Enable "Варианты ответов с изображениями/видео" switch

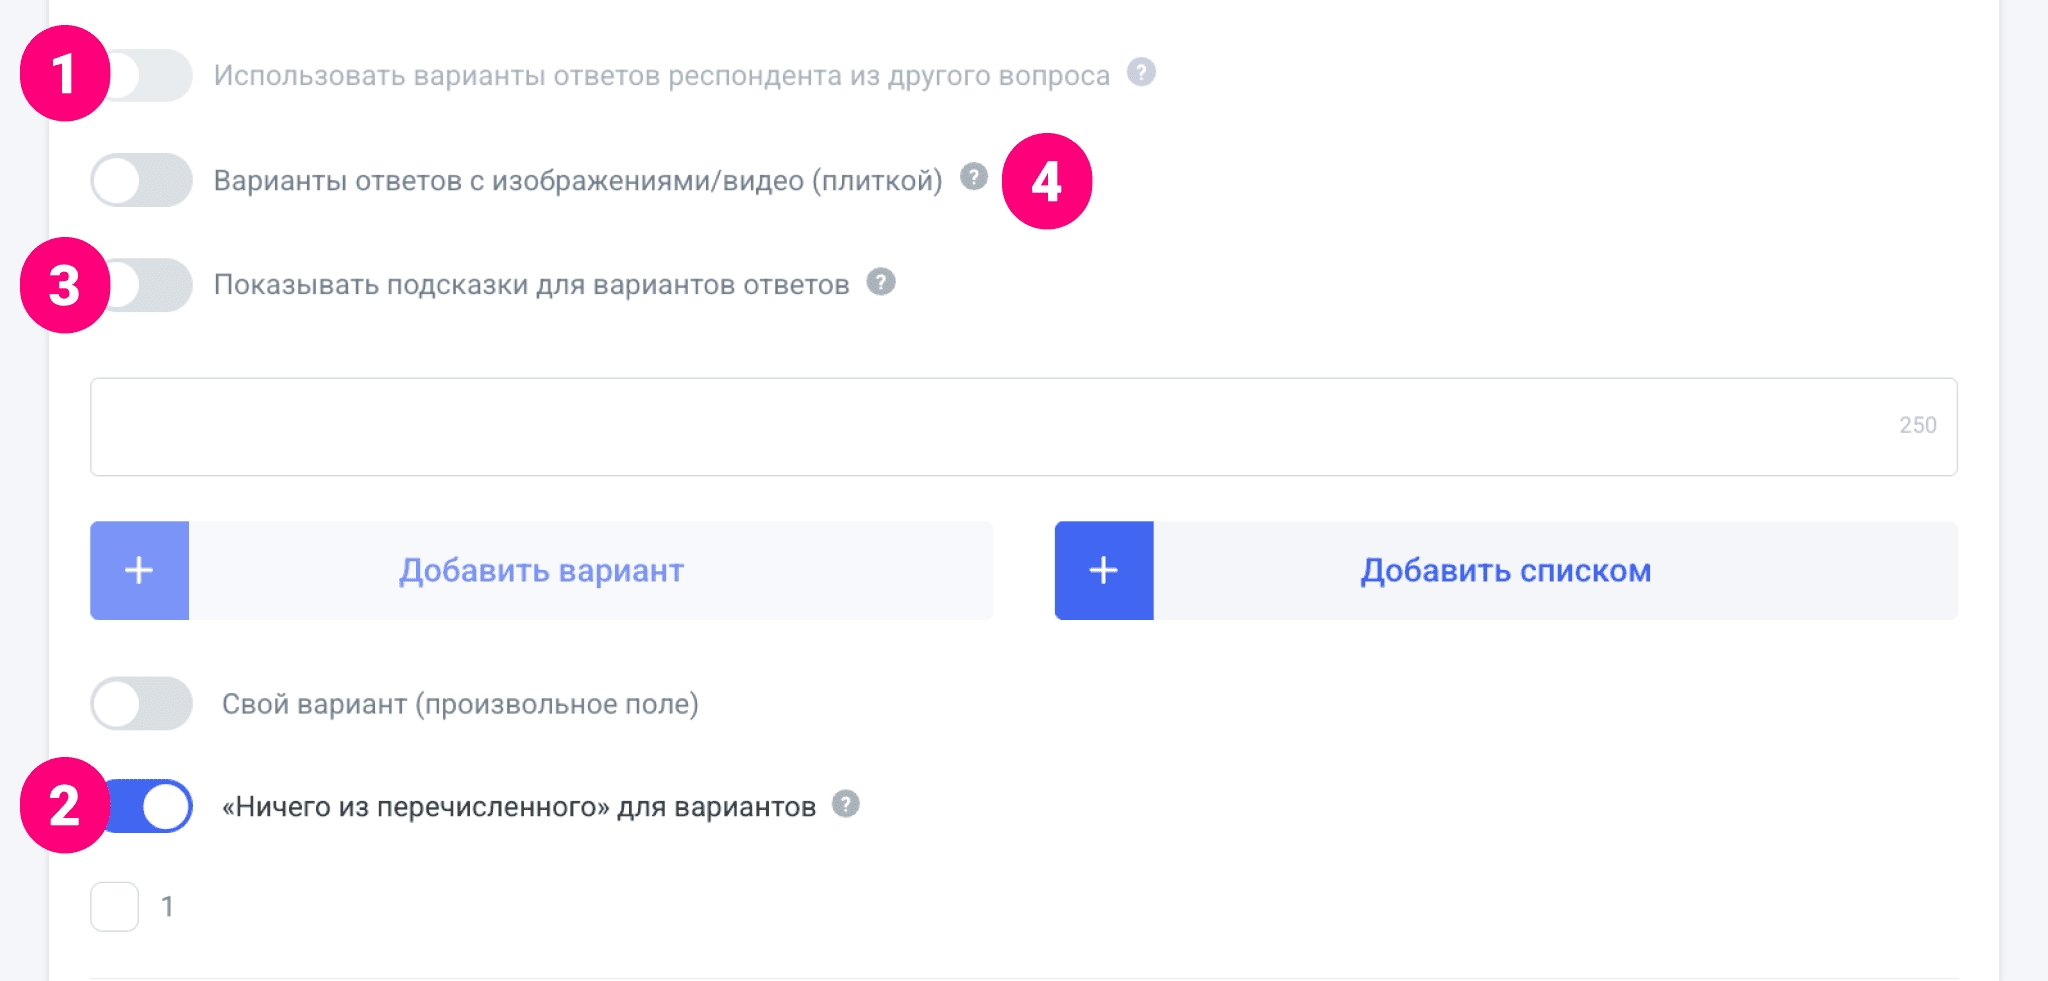tap(141, 180)
